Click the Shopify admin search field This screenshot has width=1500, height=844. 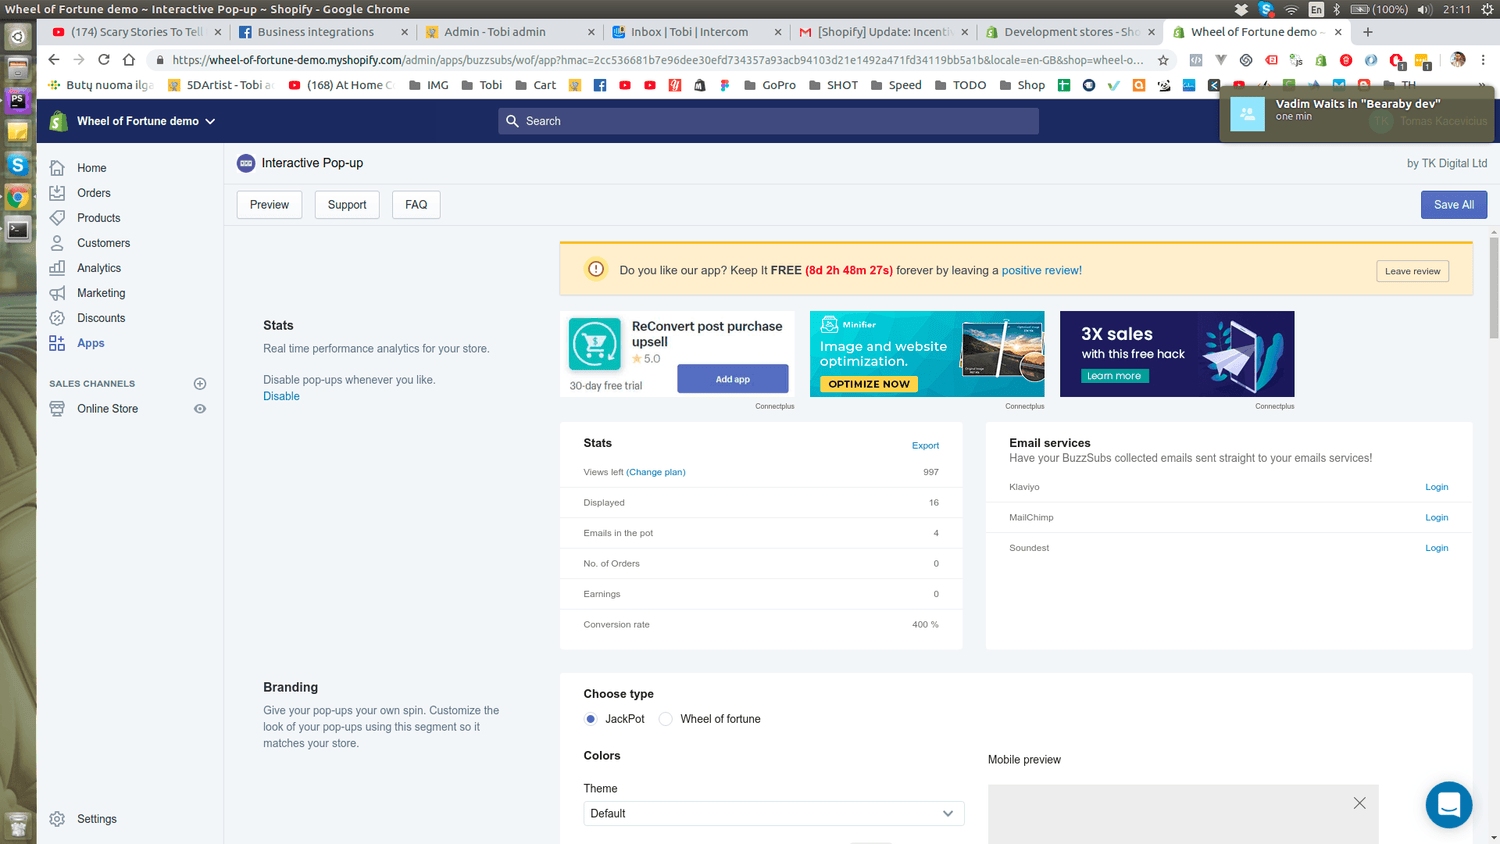tap(768, 121)
